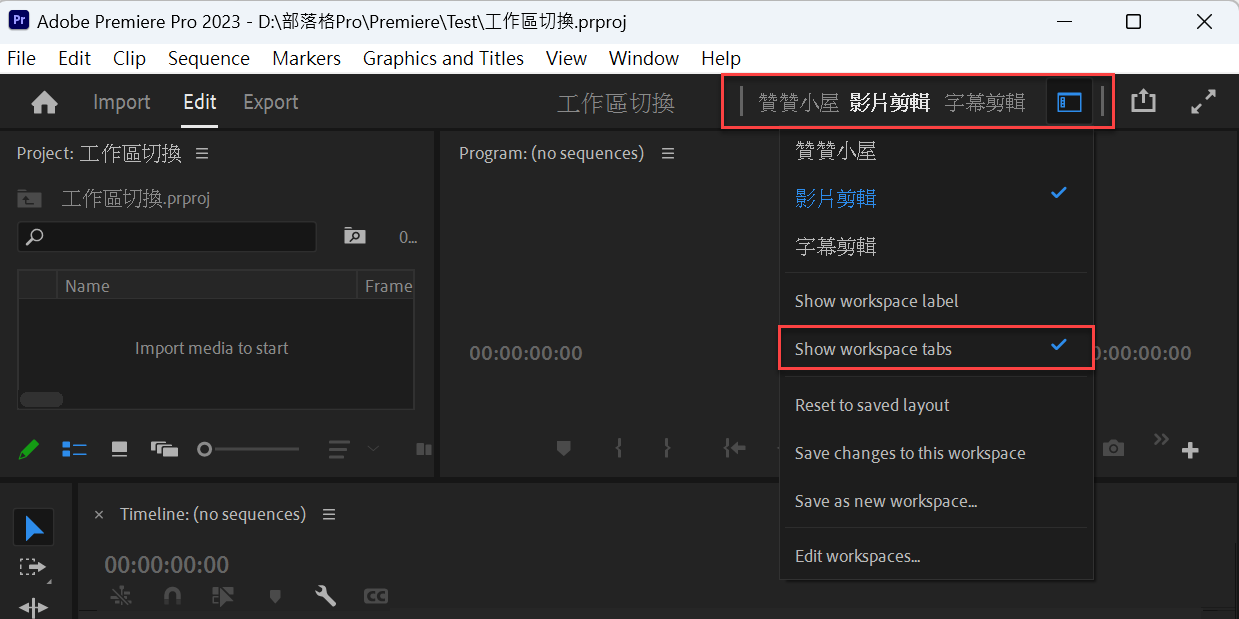The image size is (1239, 619).
Task: Open Caption track options CC icon
Action: click(x=376, y=597)
